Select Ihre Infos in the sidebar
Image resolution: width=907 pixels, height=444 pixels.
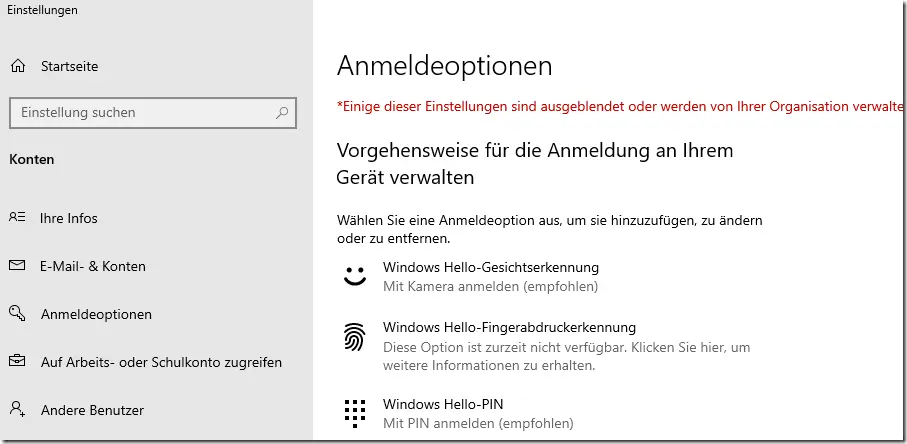68,219
